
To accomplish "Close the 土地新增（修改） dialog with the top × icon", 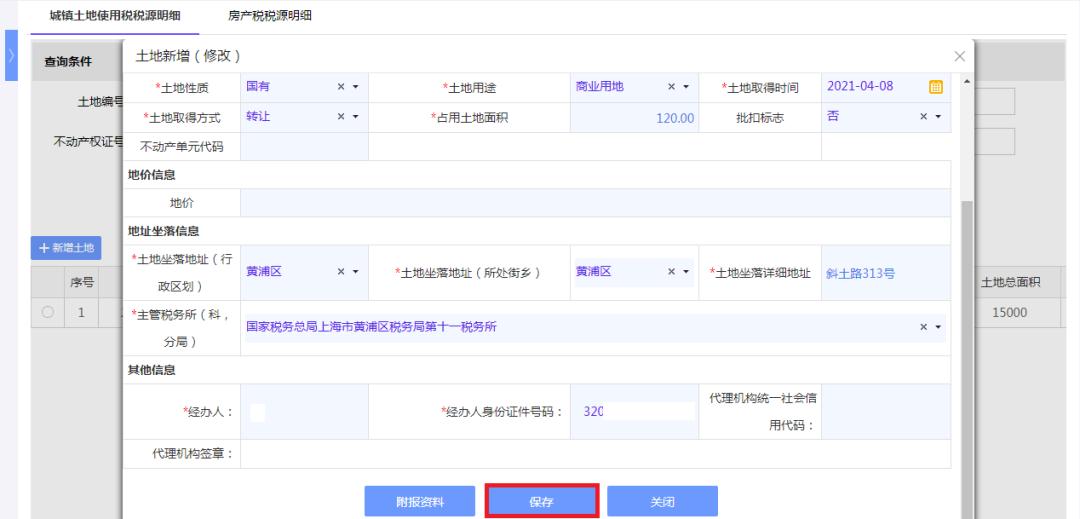I will (x=959, y=55).
